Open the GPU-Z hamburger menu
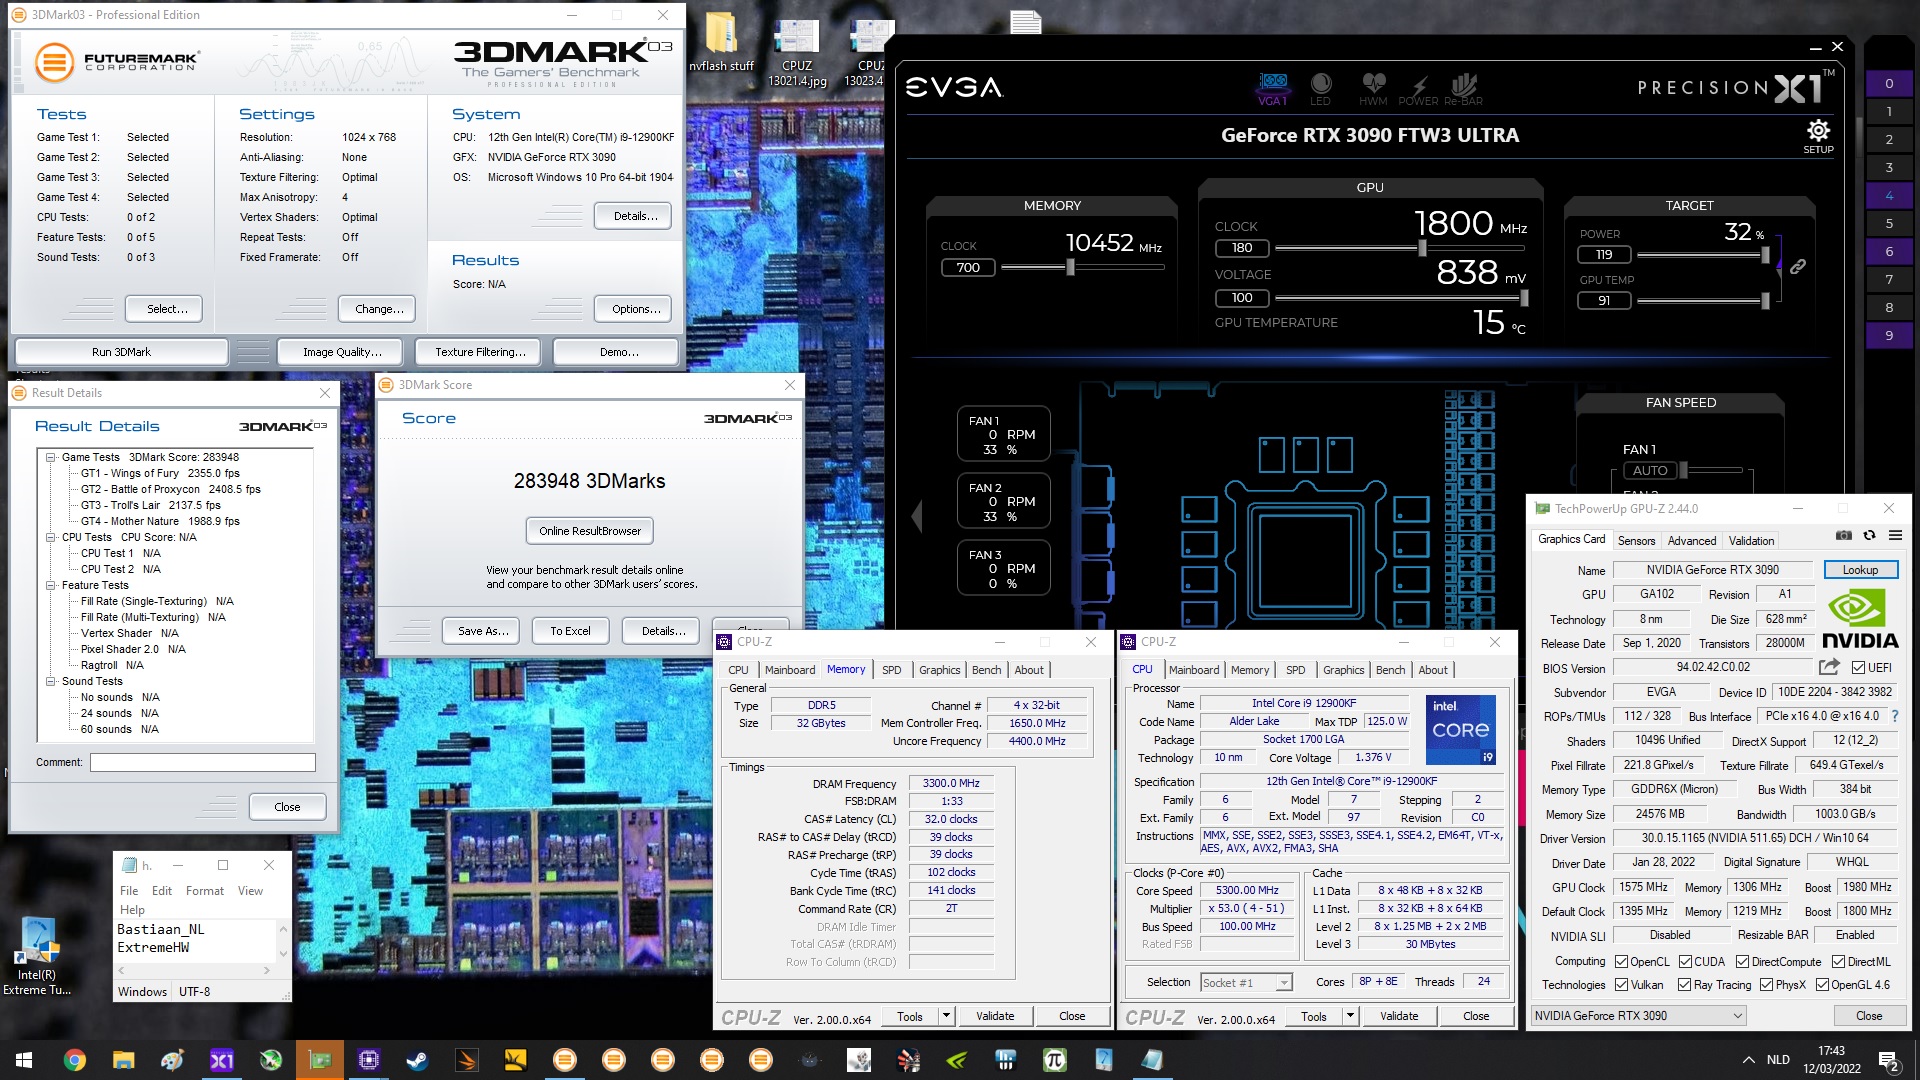Image resolution: width=1920 pixels, height=1080 pixels. (1895, 536)
